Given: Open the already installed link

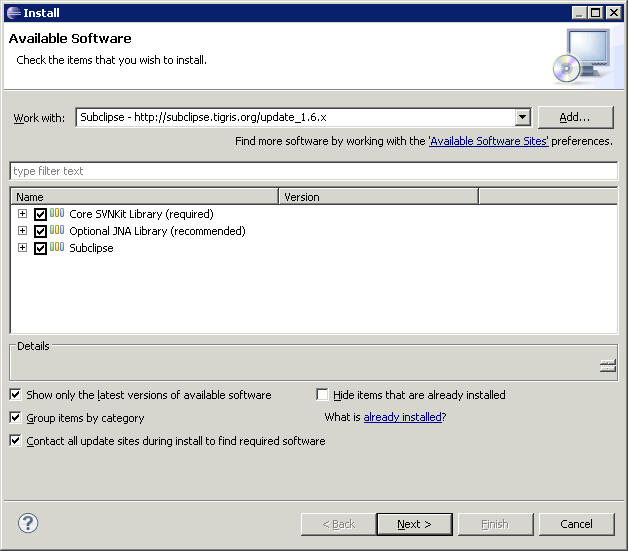Looking at the screenshot, I should (x=403, y=417).
